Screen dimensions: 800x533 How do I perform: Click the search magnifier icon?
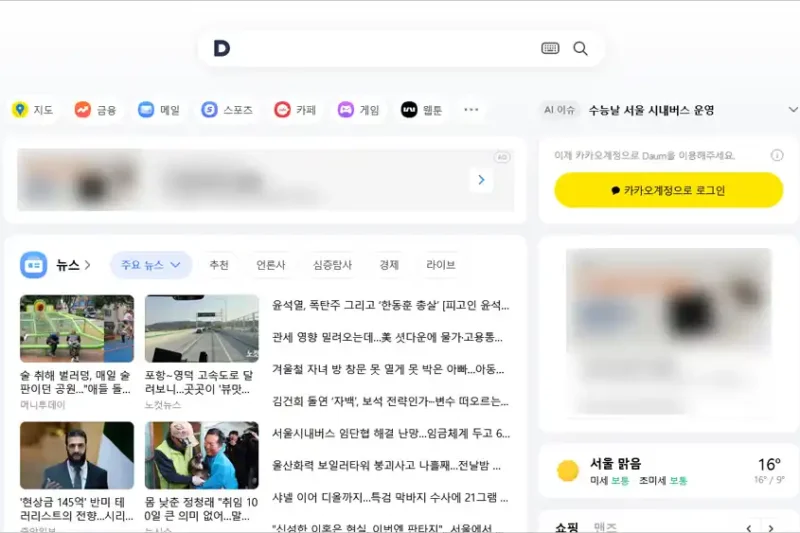[580, 48]
